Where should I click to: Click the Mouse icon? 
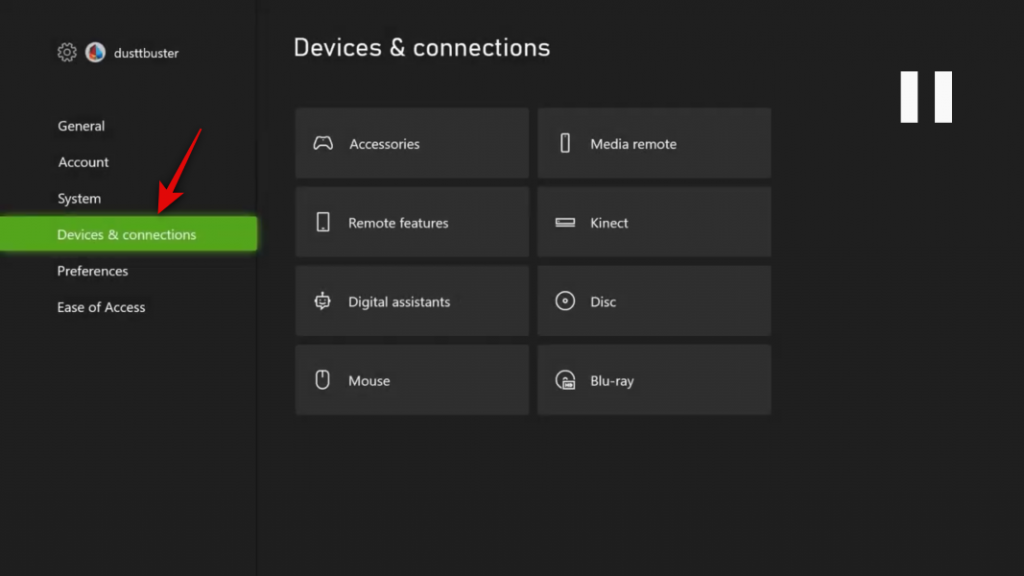point(322,379)
